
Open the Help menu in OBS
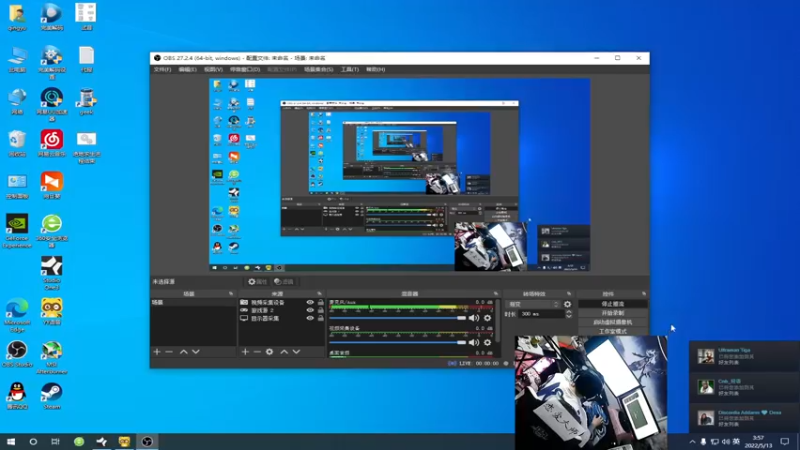(x=376, y=69)
